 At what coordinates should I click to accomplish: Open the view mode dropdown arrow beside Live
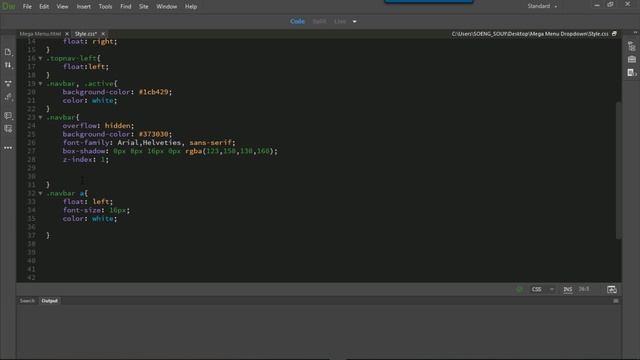tap(354, 22)
